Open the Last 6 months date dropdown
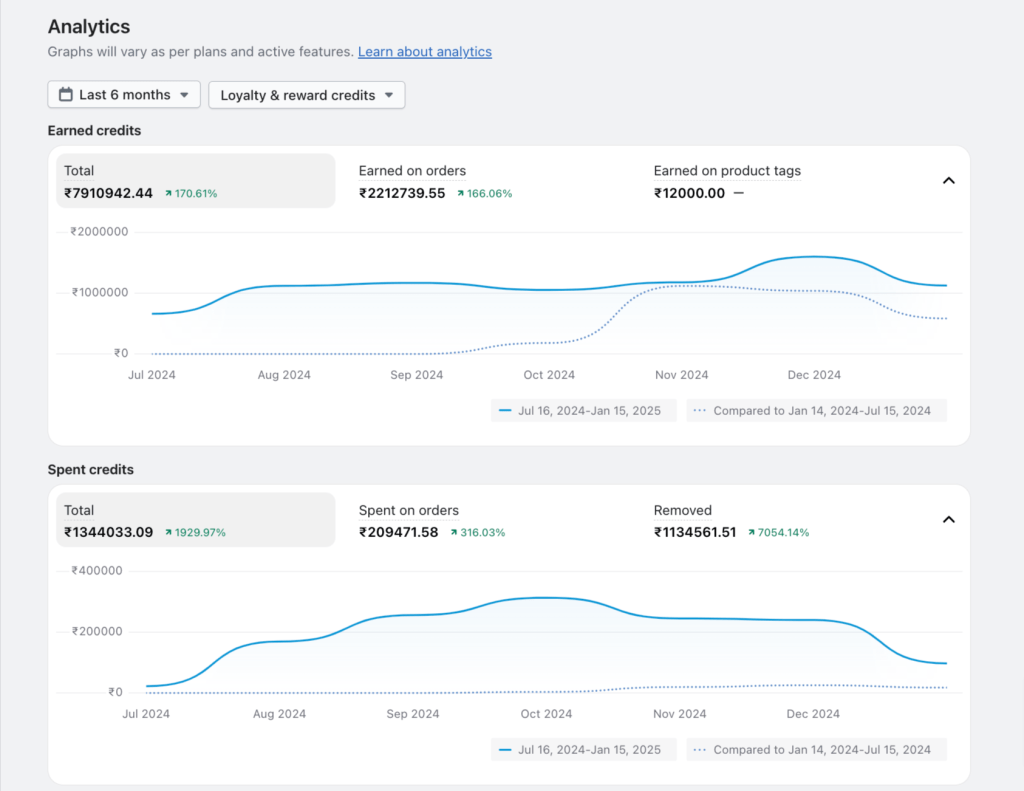The image size is (1024, 791). coord(124,95)
